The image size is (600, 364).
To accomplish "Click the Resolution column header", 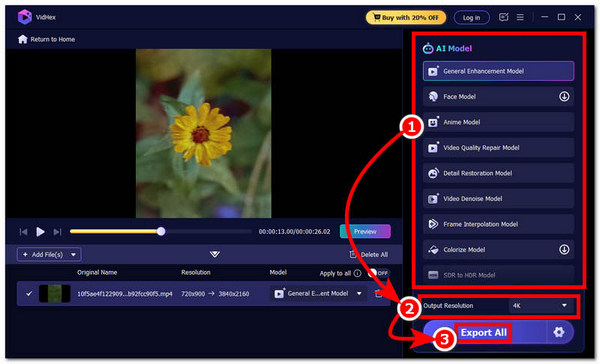I will [196, 273].
